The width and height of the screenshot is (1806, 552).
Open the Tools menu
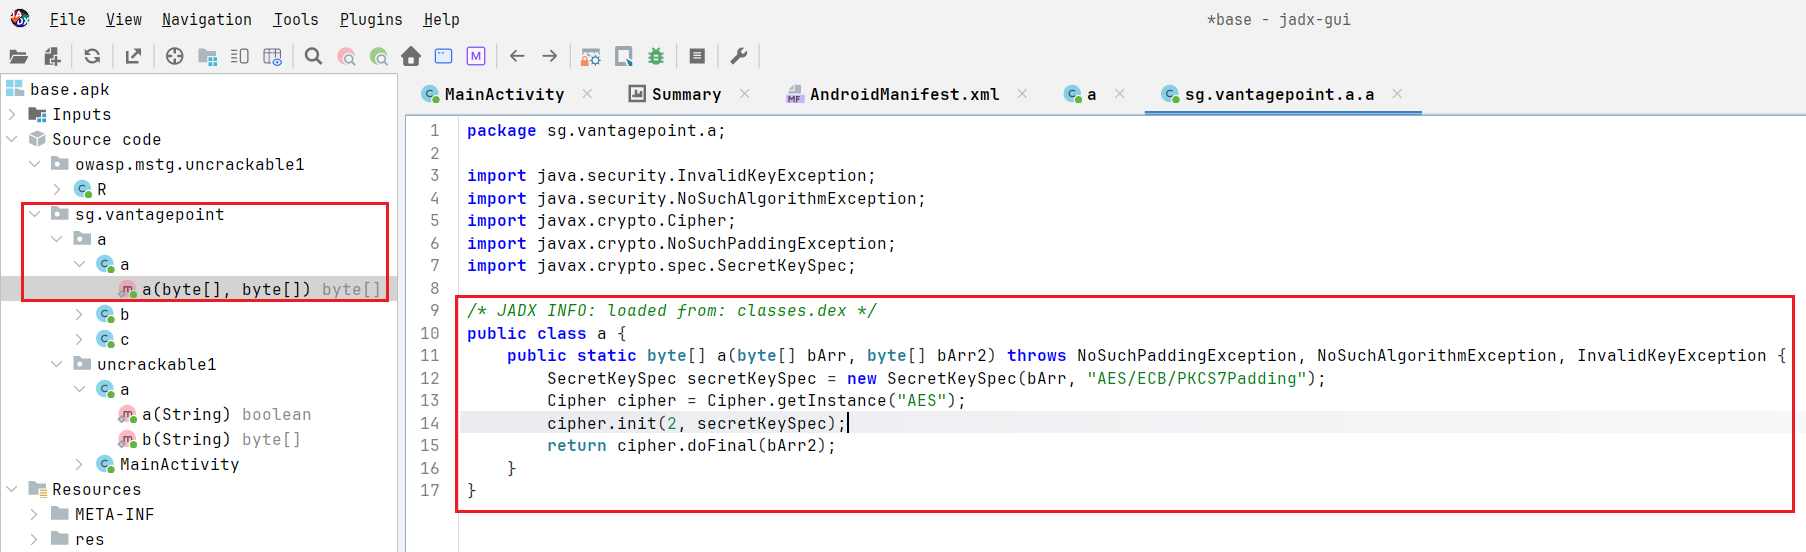[x=296, y=19]
